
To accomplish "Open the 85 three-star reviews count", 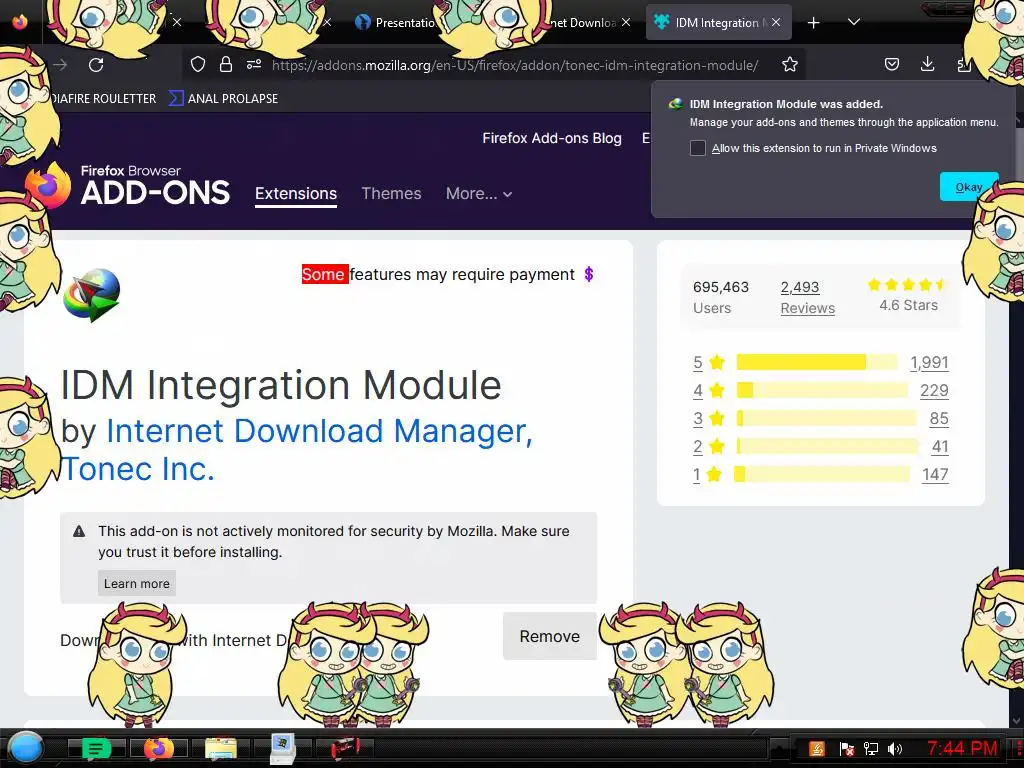I will click(x=939, y=419).
